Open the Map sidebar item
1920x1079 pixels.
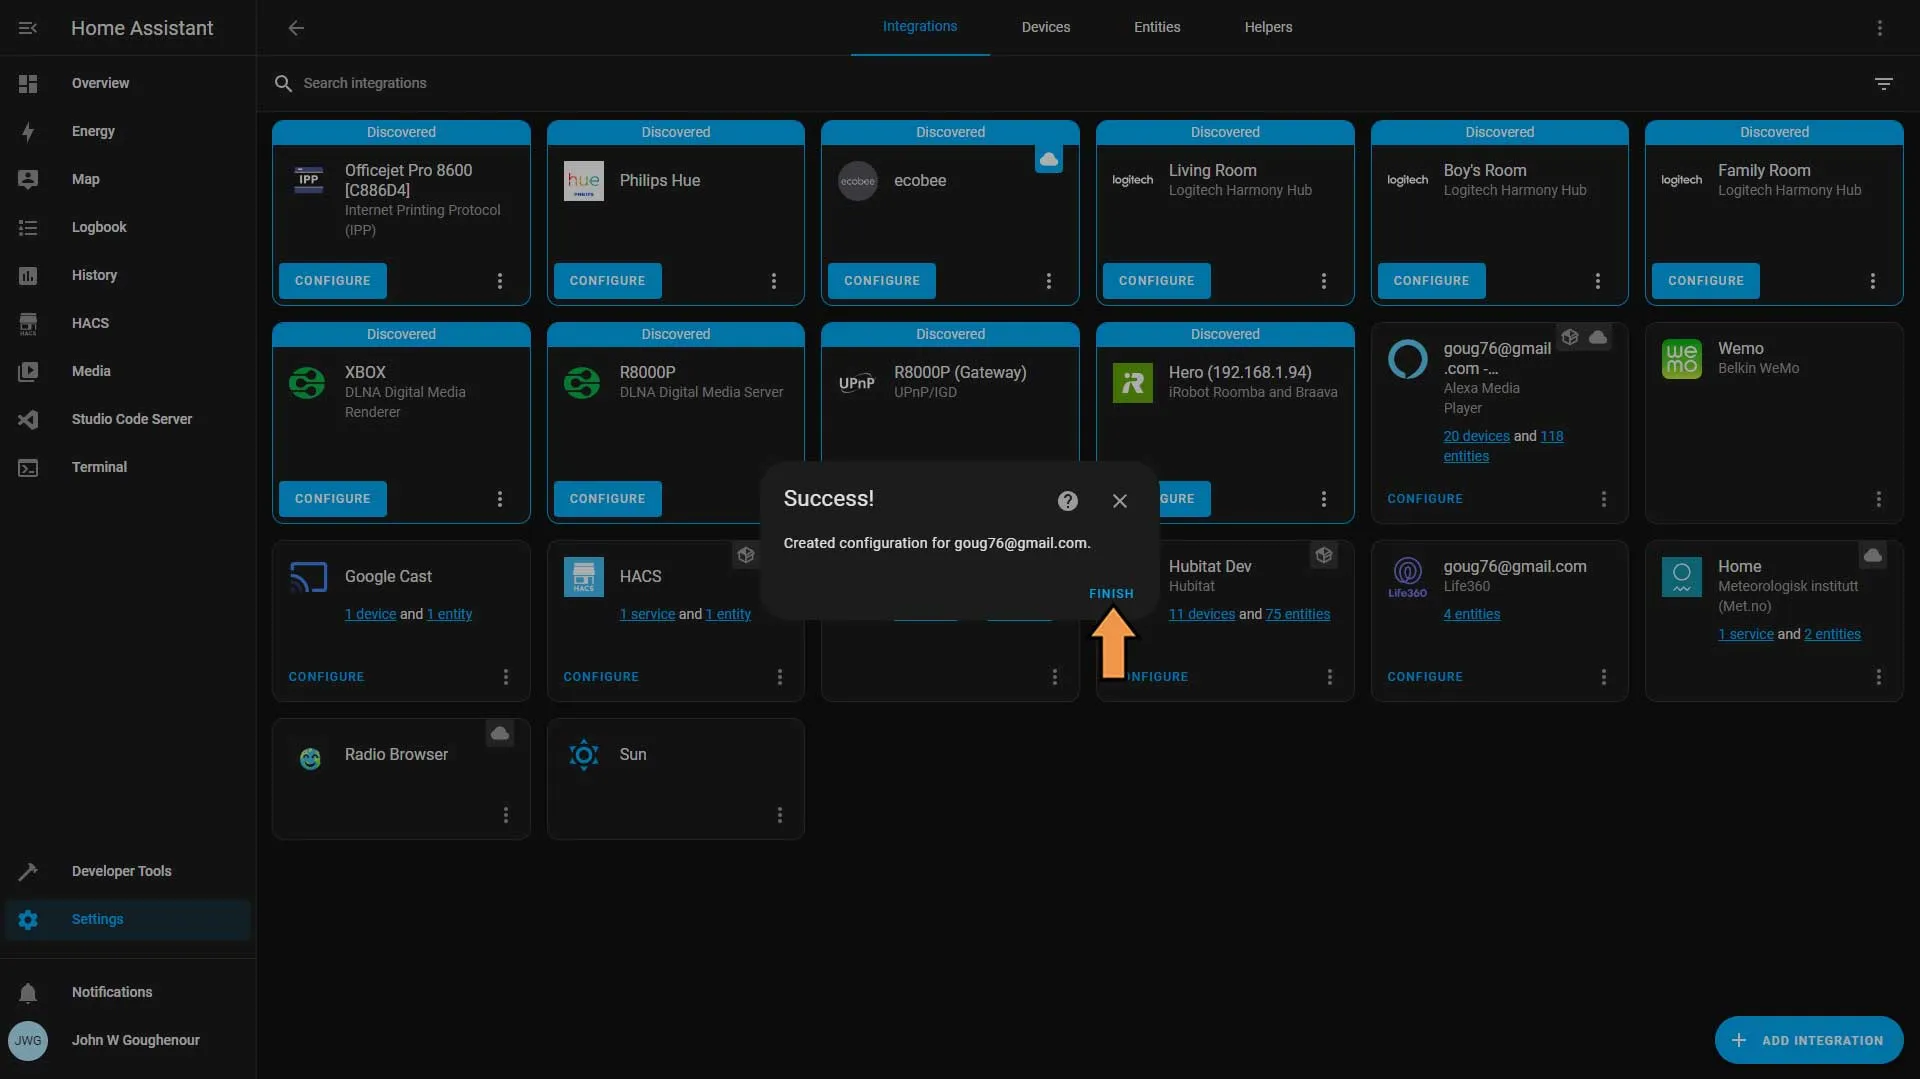(x=128, y=179)
